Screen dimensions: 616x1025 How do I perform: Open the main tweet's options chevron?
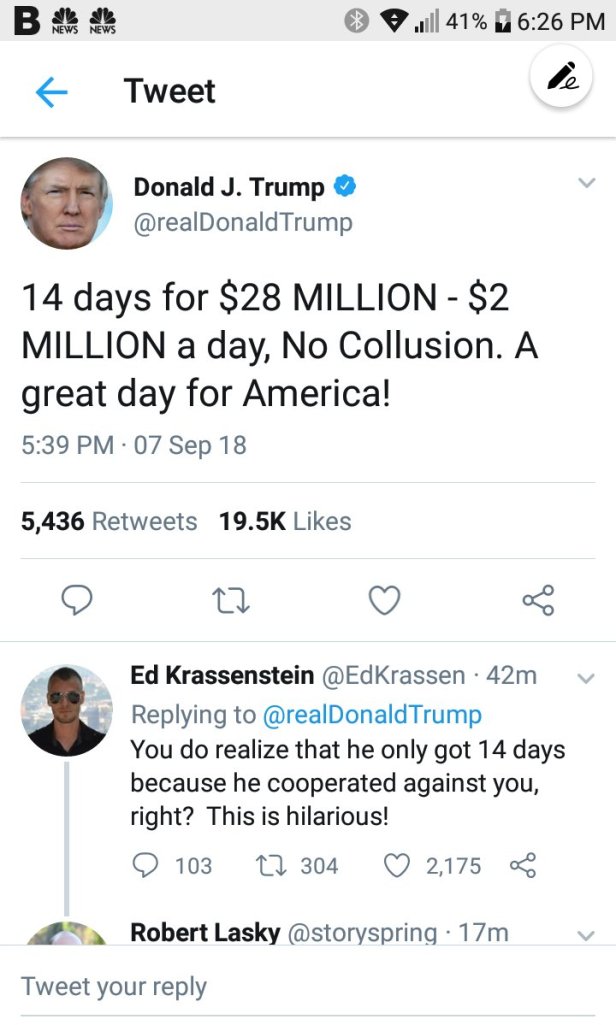(x=586, y=183)
